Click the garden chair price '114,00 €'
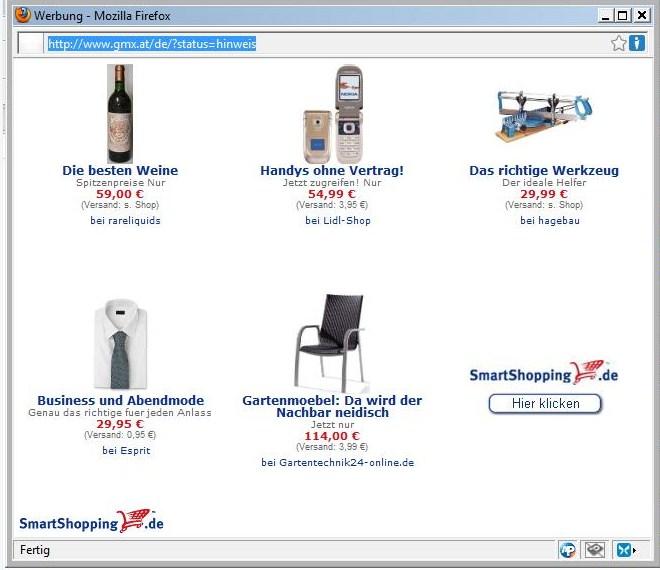 coord(332,436)
